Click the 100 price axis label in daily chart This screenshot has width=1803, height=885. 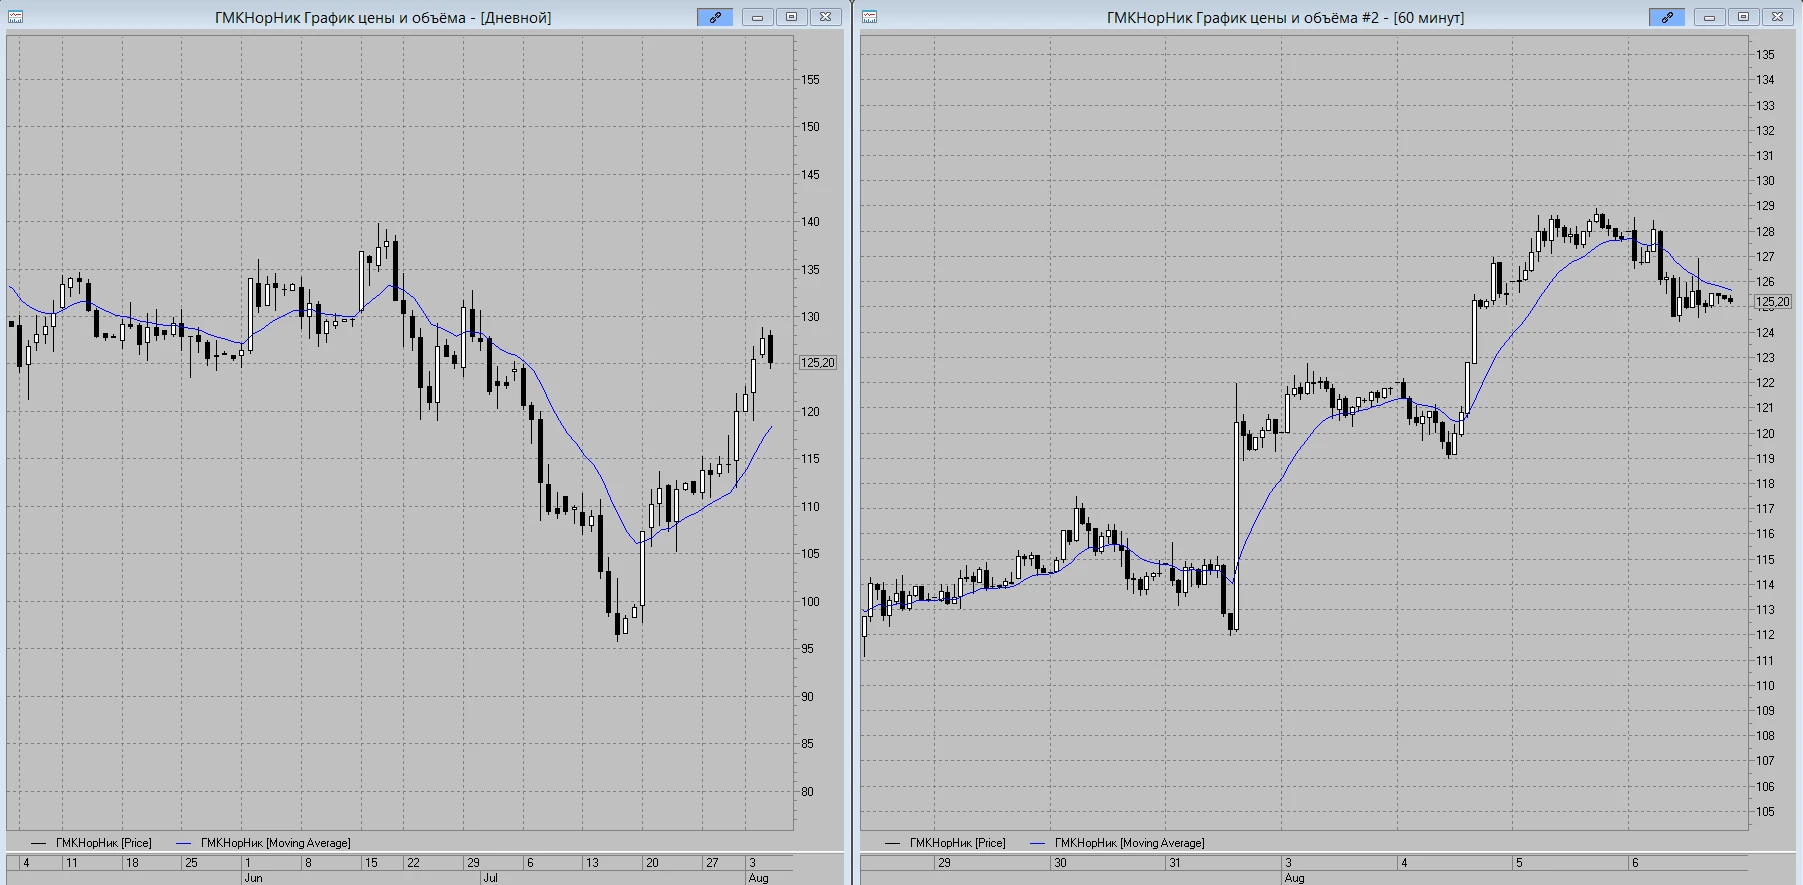coord(810,602)
